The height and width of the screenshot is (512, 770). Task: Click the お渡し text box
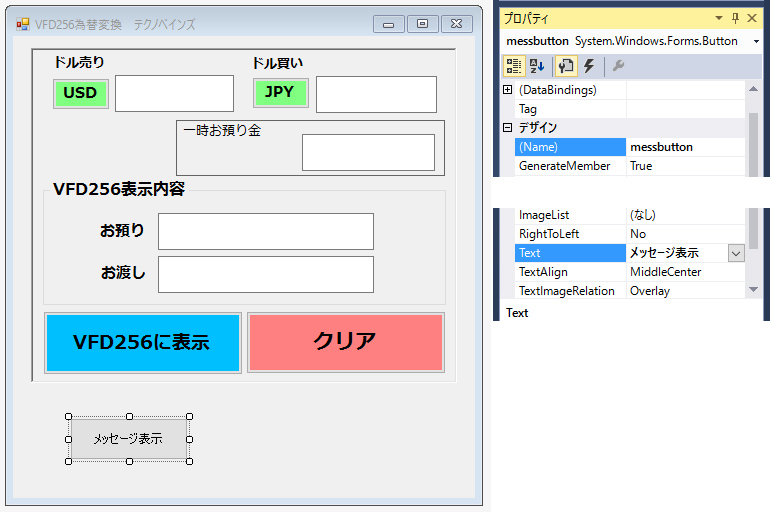(266, 274)
